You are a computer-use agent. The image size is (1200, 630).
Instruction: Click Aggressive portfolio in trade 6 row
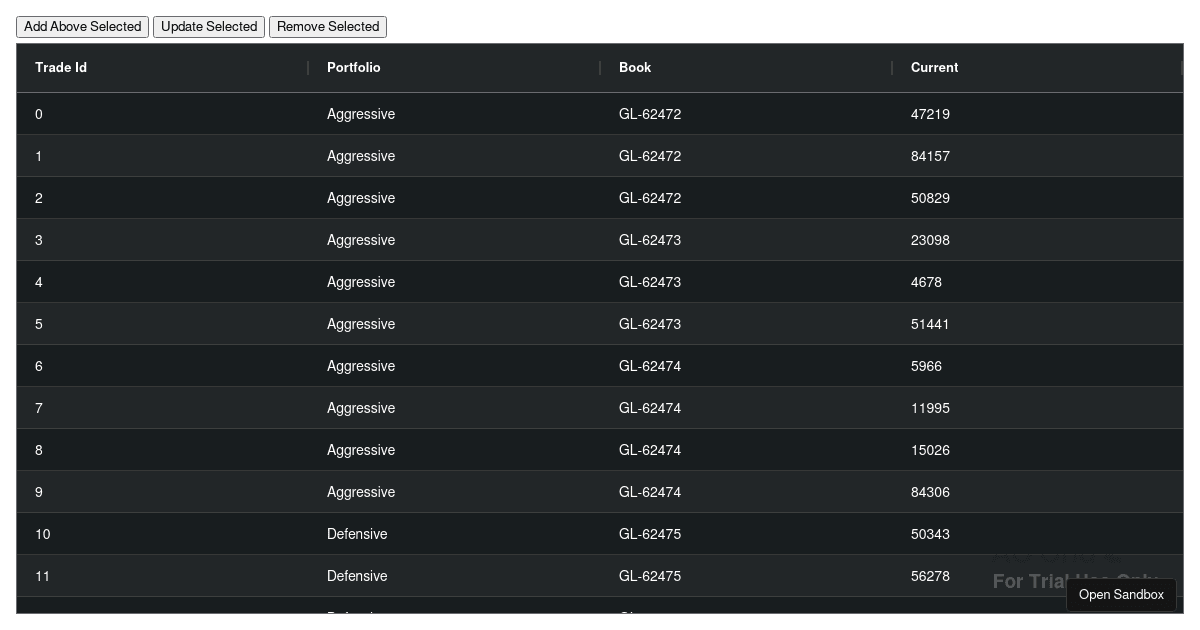click(x=361, y=366)
